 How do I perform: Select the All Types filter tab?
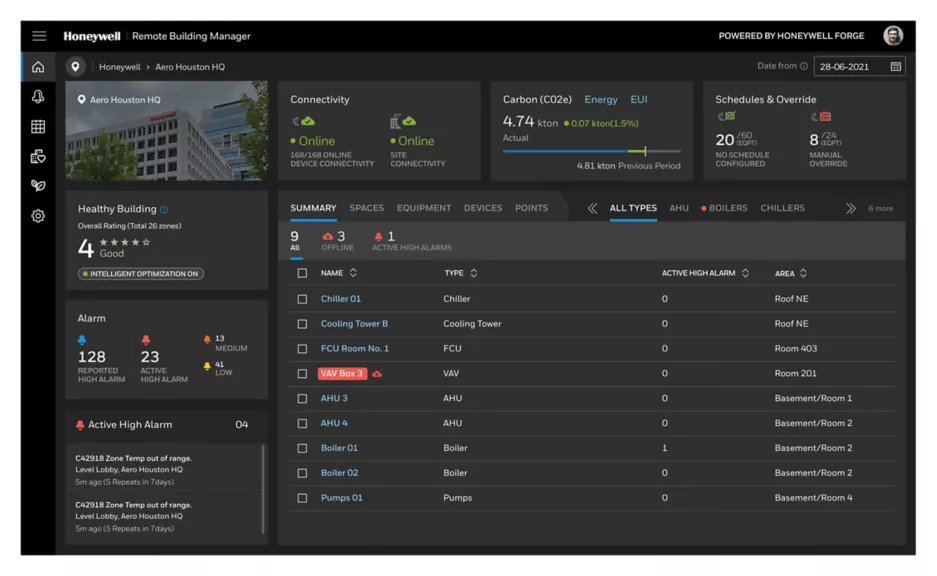coord(633,208)
